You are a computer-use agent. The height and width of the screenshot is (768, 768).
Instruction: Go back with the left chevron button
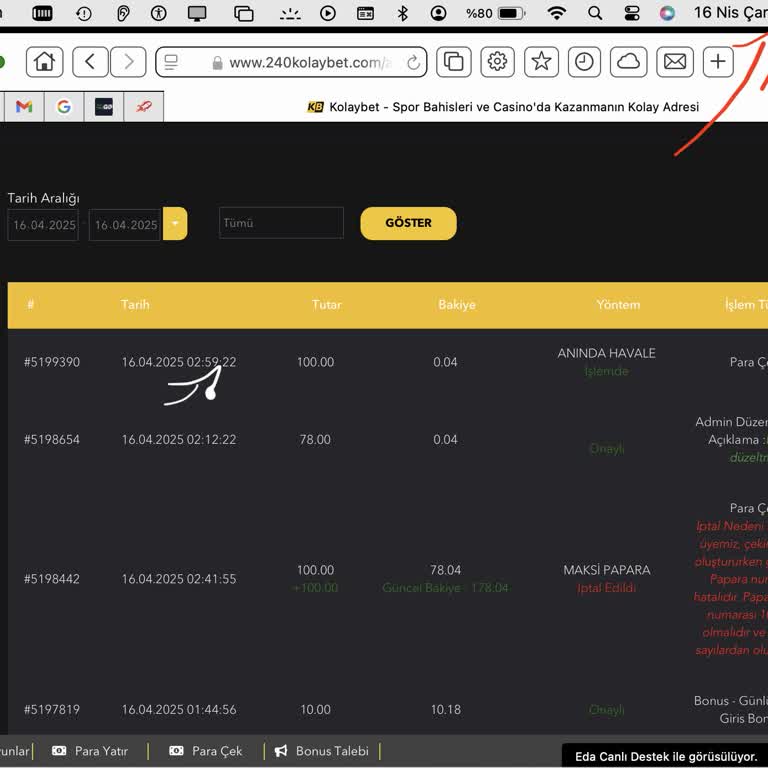click(x=90, y=62)
